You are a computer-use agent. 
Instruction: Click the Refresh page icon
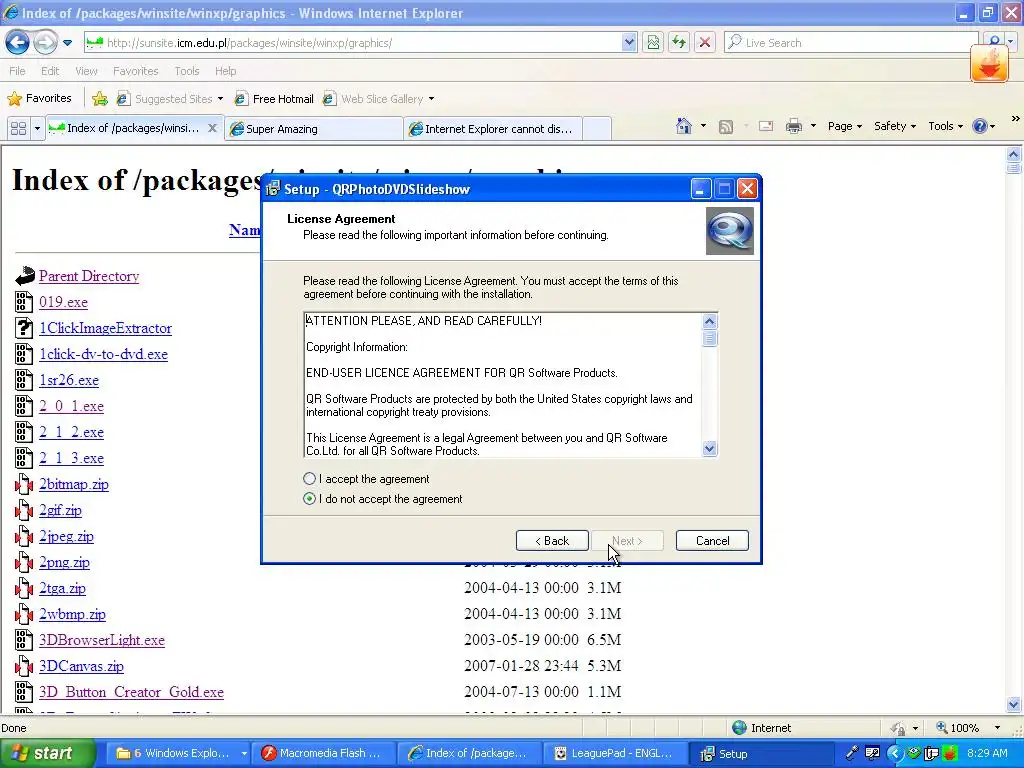(679, 43)
